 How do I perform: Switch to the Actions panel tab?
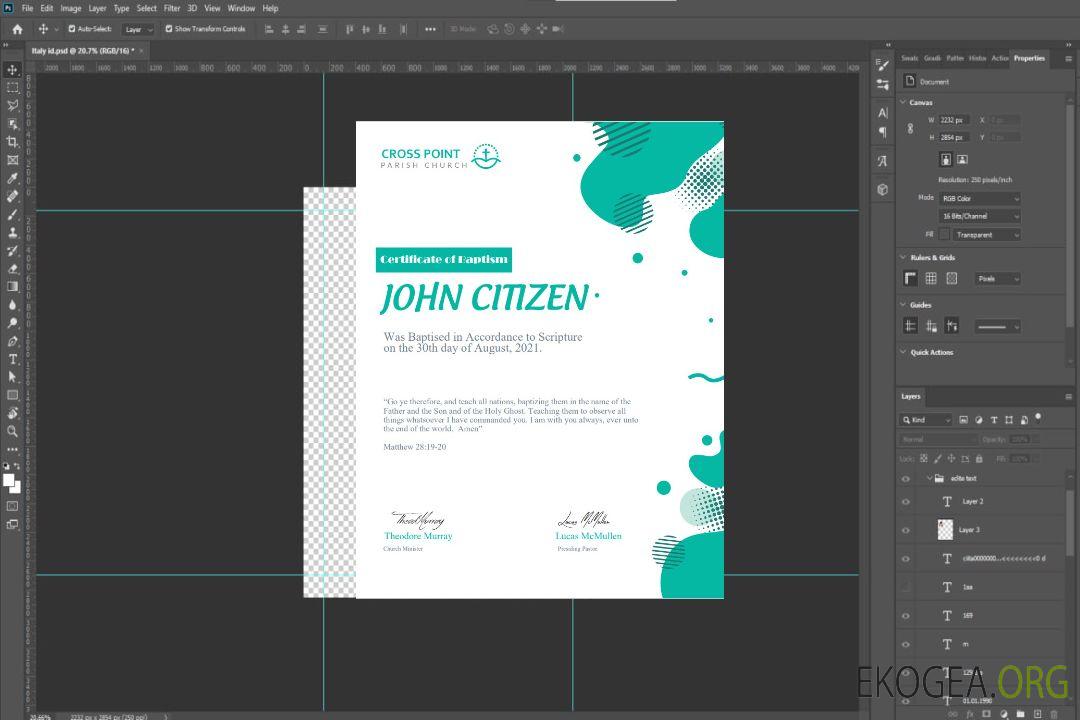click(999, 58)
